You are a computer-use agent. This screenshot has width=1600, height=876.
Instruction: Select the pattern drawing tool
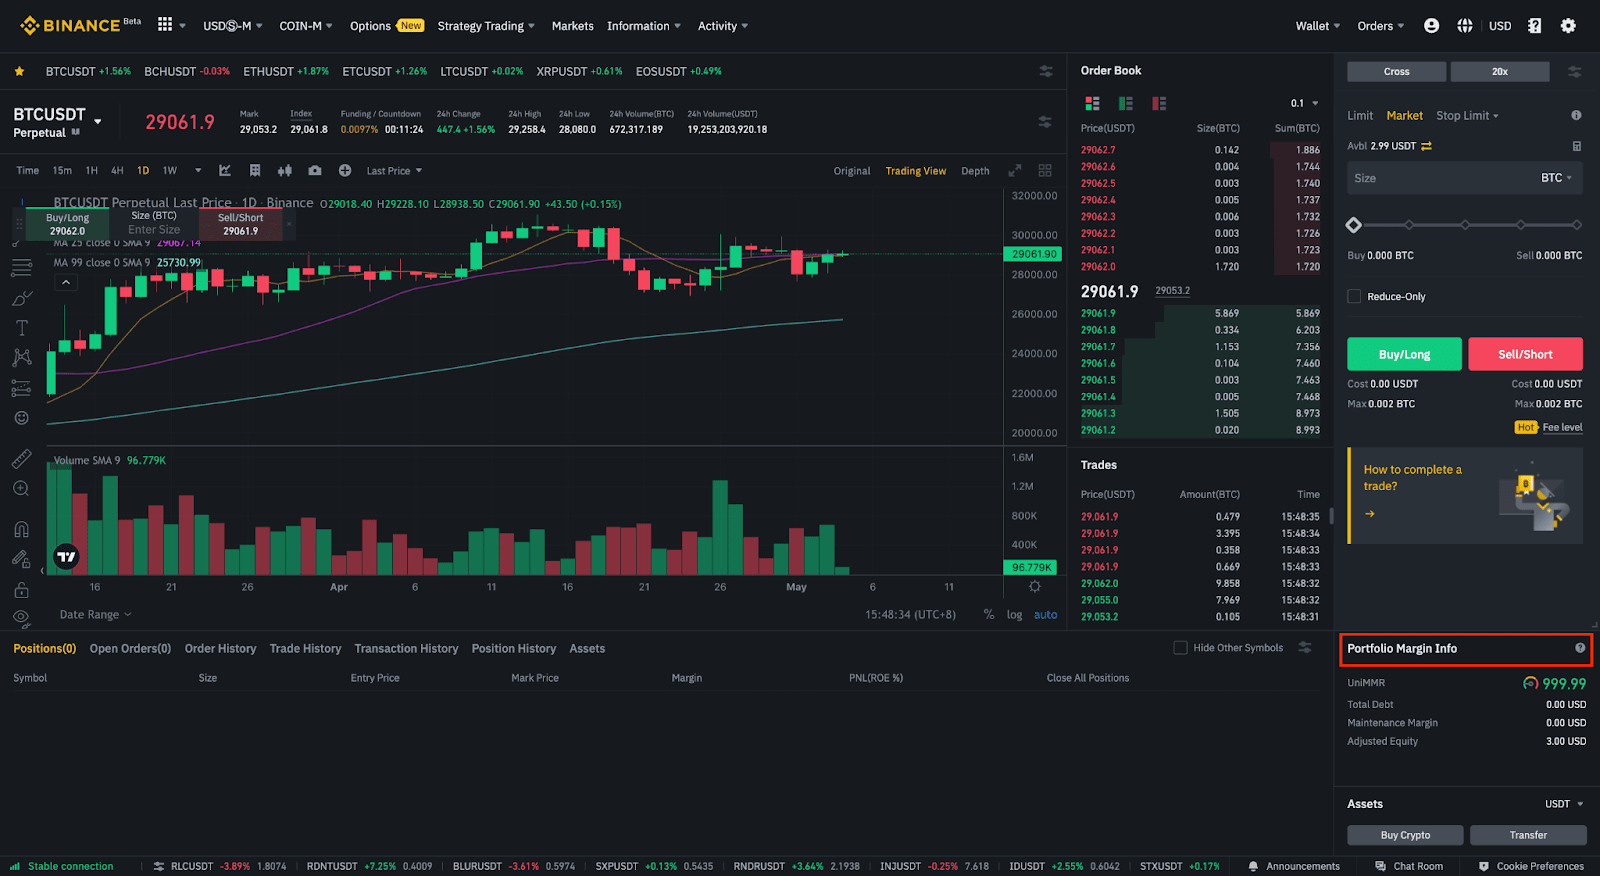click(x=21, y=358)
